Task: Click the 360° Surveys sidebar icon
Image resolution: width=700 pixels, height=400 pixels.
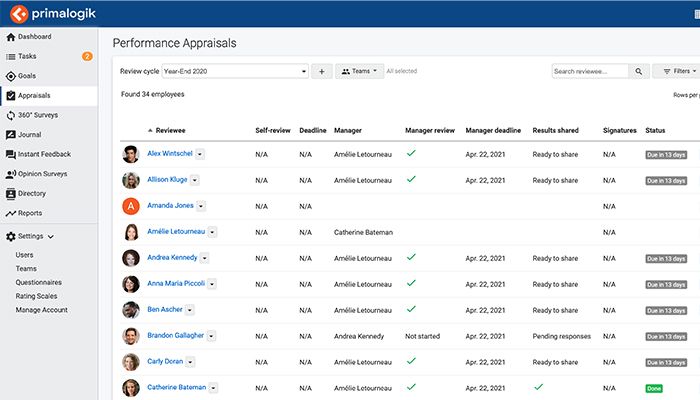Action: [10, 115]
